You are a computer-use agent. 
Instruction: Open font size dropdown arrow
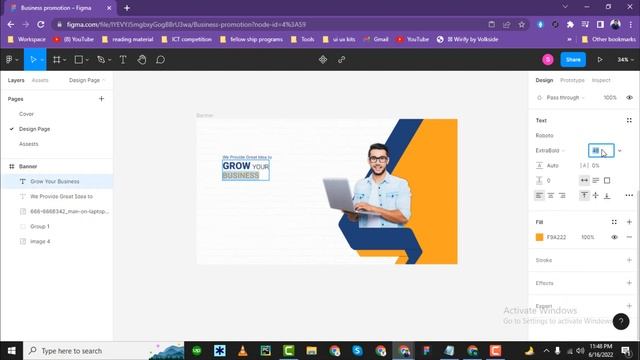[x=620, y=151]
